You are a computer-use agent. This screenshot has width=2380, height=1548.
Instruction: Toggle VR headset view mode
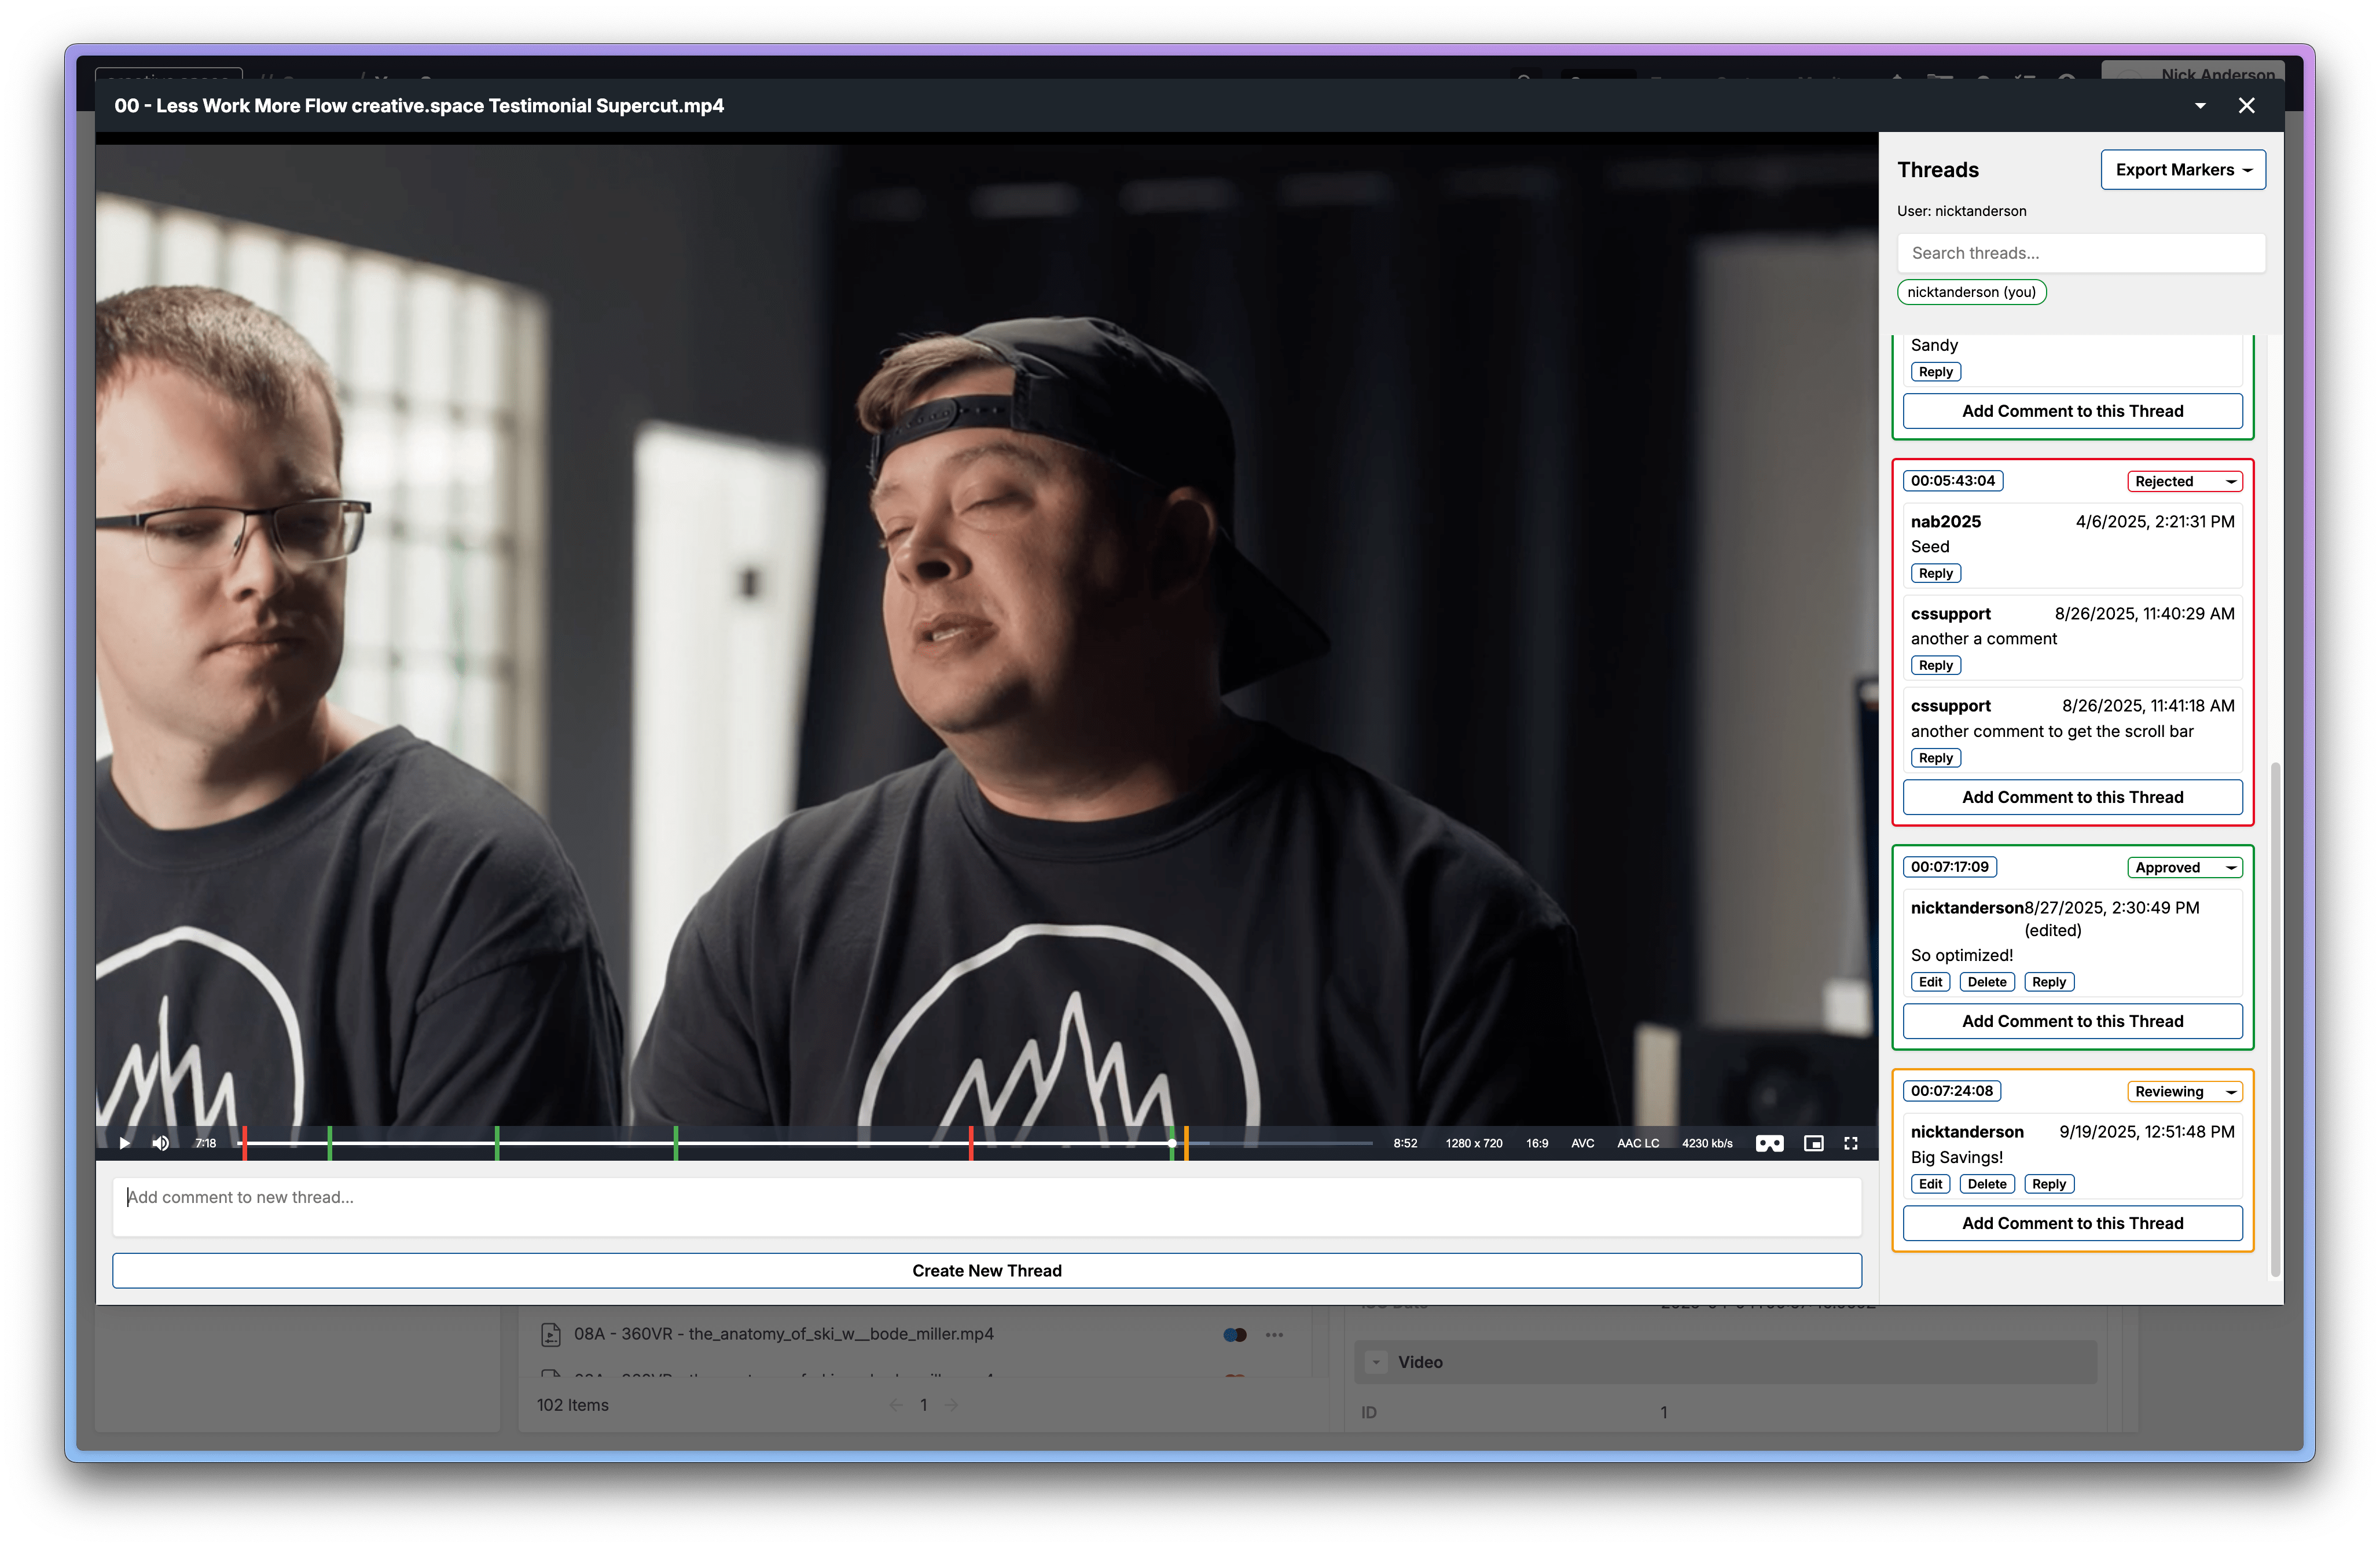click(x=1769, y=1143)
